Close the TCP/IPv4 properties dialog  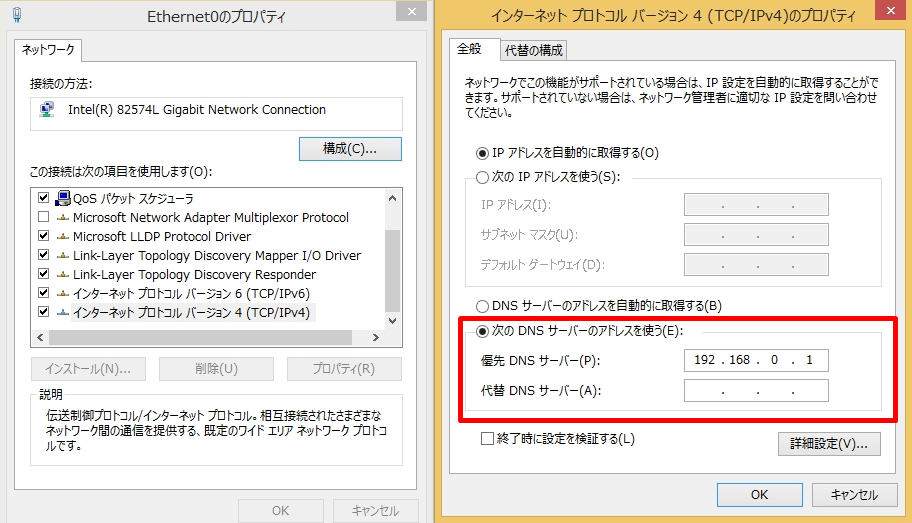pyautogui.click(x=890, y=10)
